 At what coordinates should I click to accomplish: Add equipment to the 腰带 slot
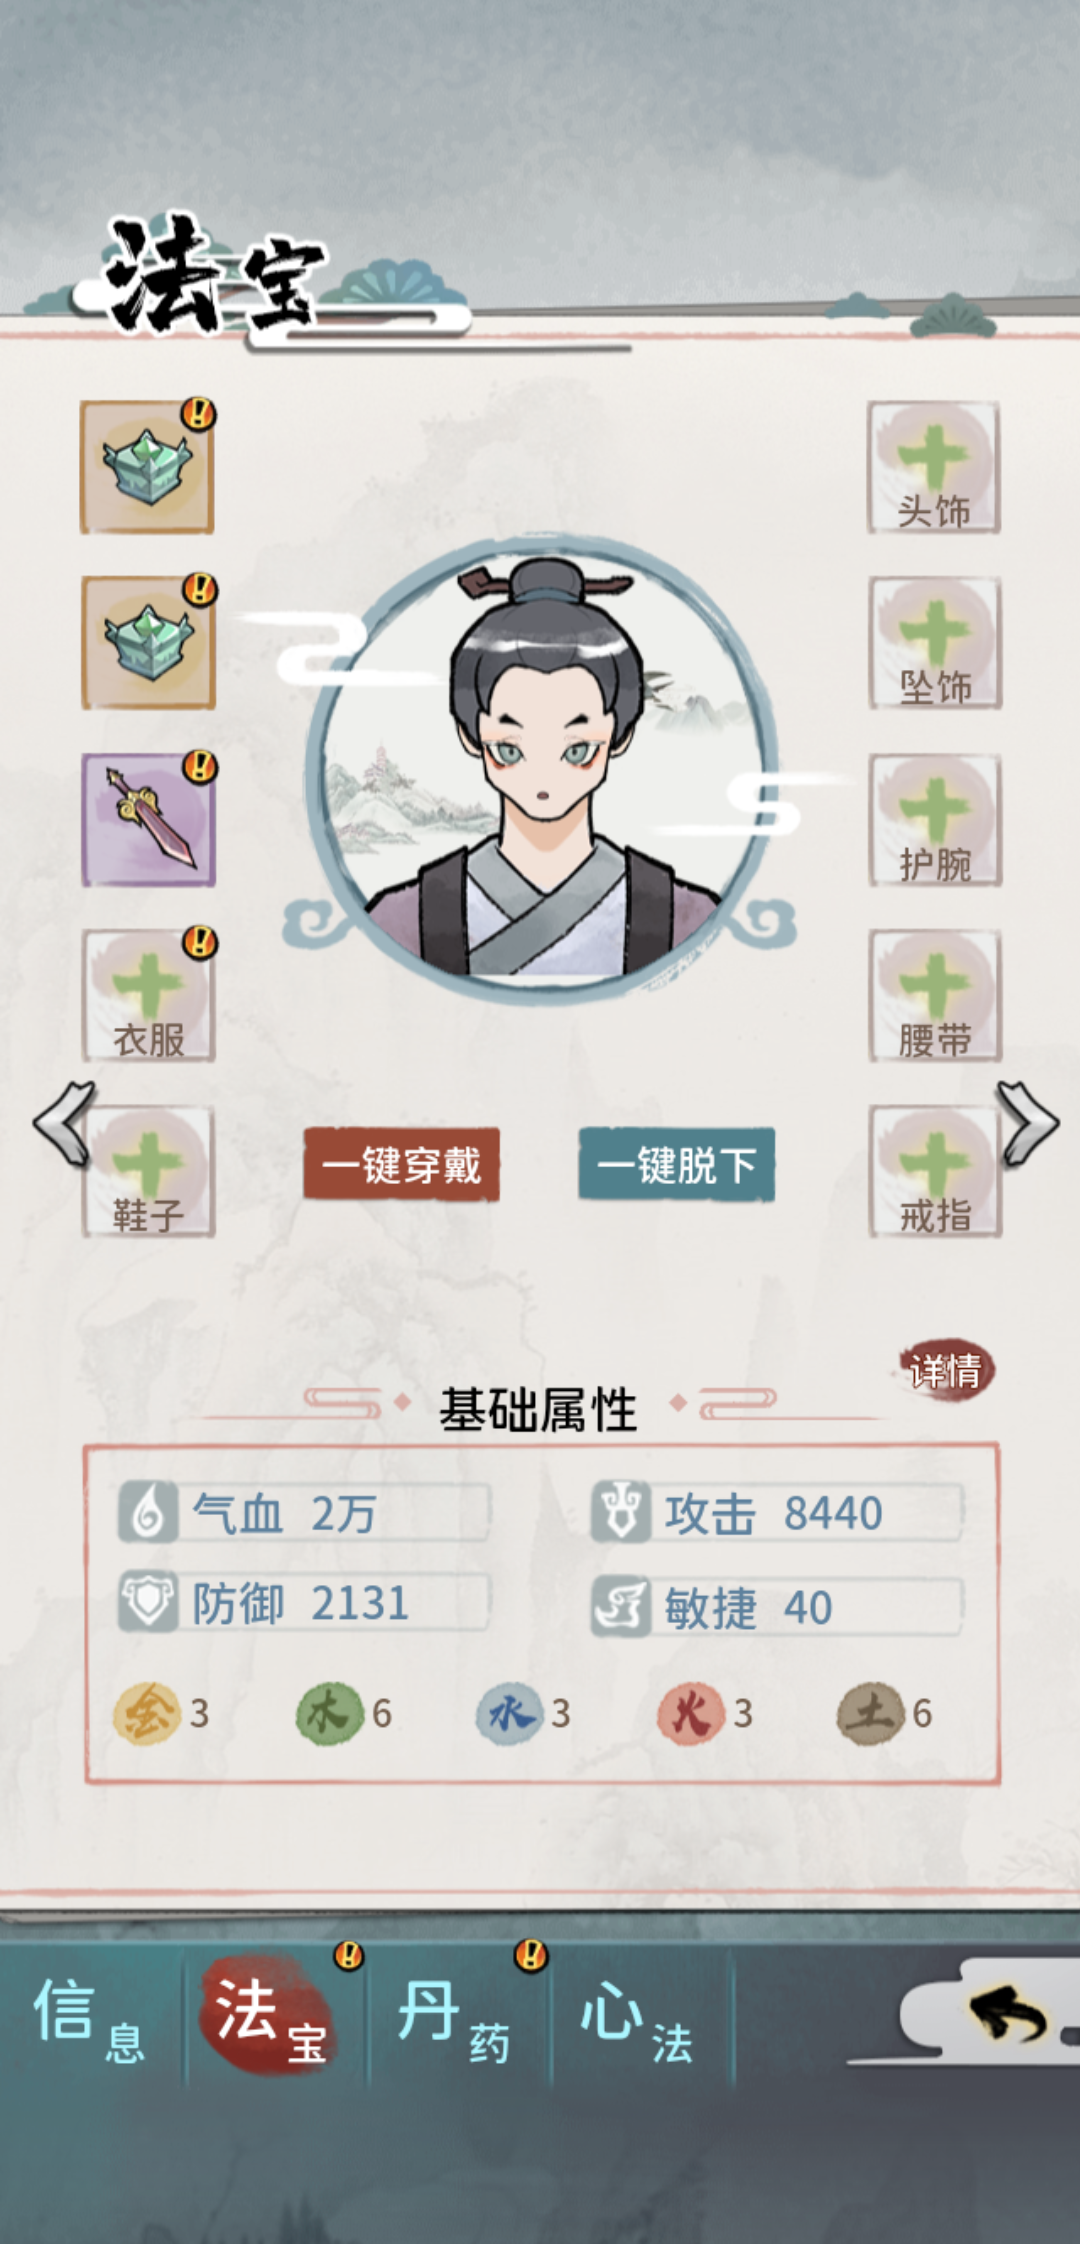pyautogui.click(x=935, y=996)
